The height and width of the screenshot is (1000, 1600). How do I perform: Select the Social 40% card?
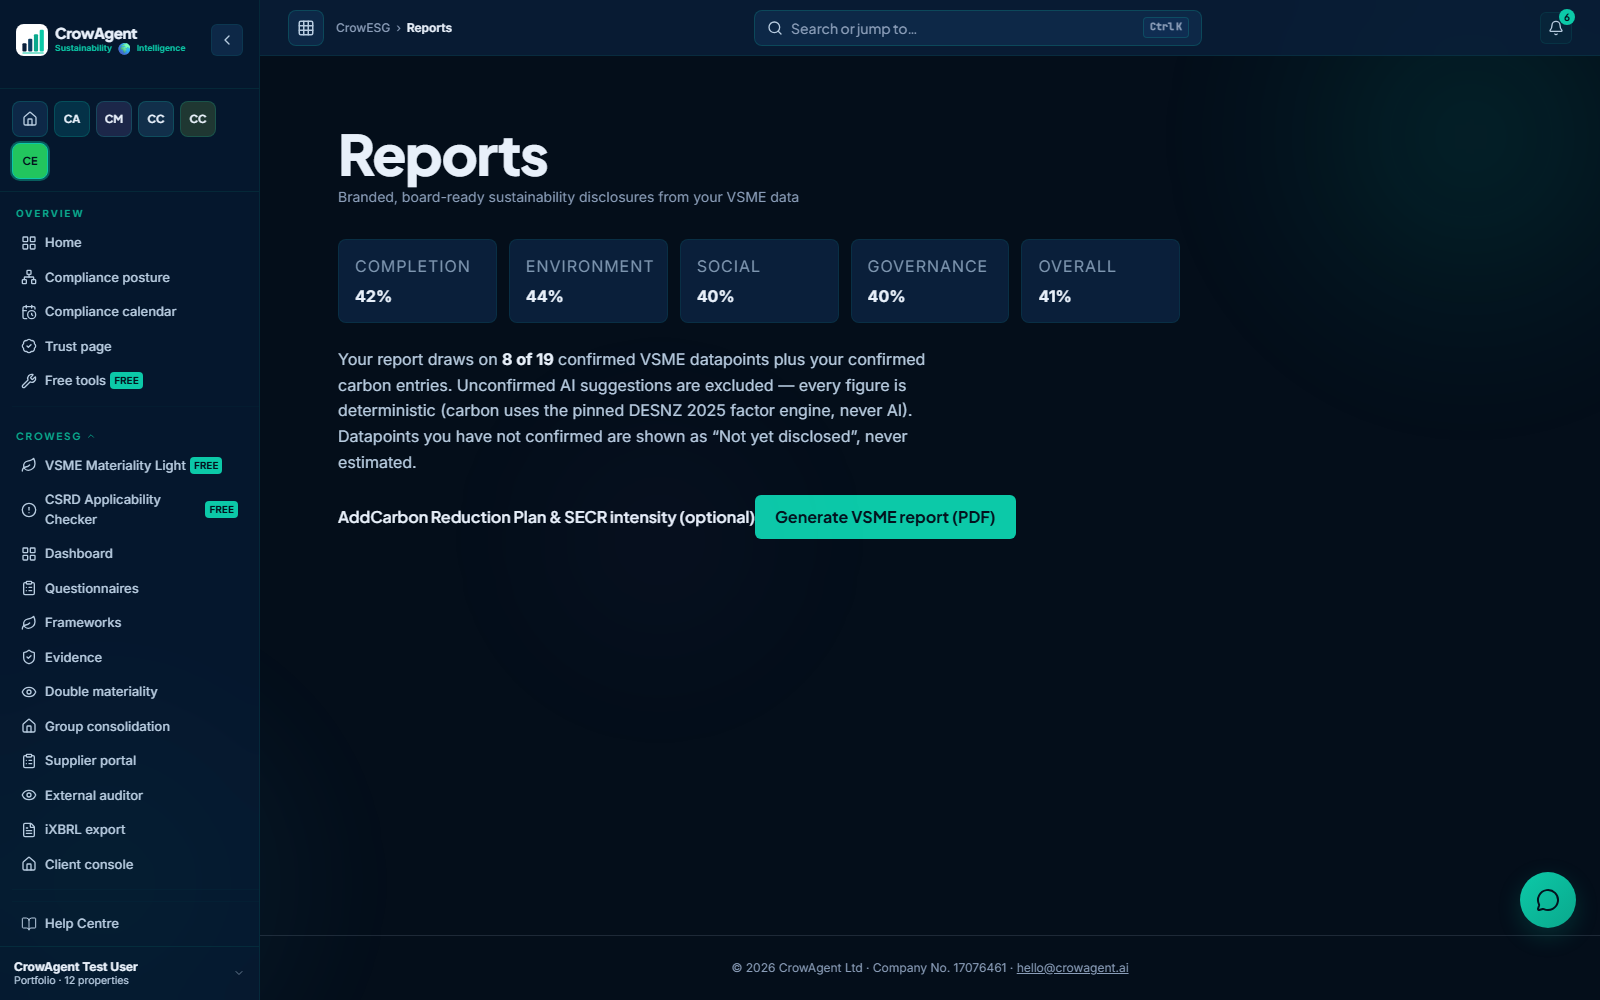pyautogui.click(x=759, y=281)
